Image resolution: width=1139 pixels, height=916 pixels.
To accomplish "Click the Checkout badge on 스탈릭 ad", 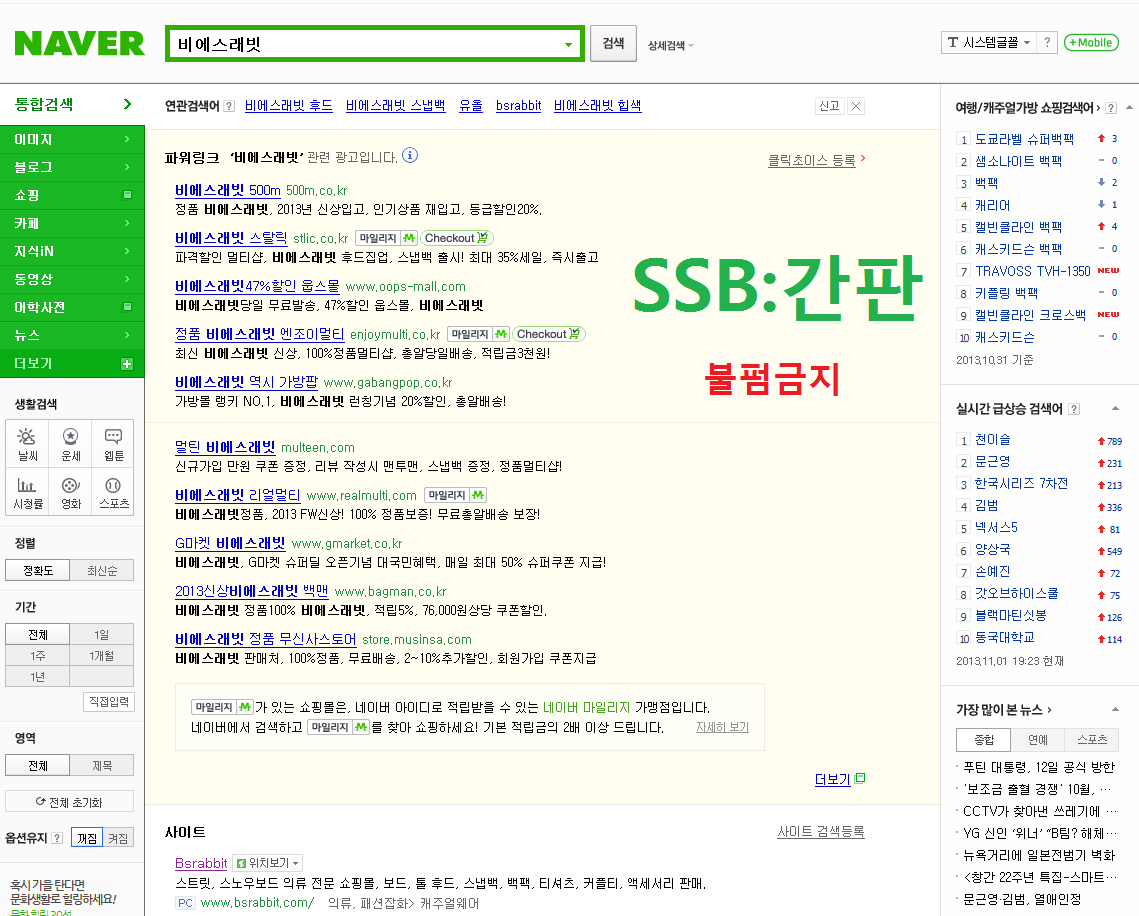I will pyautogui.click(x=457, y=238).
